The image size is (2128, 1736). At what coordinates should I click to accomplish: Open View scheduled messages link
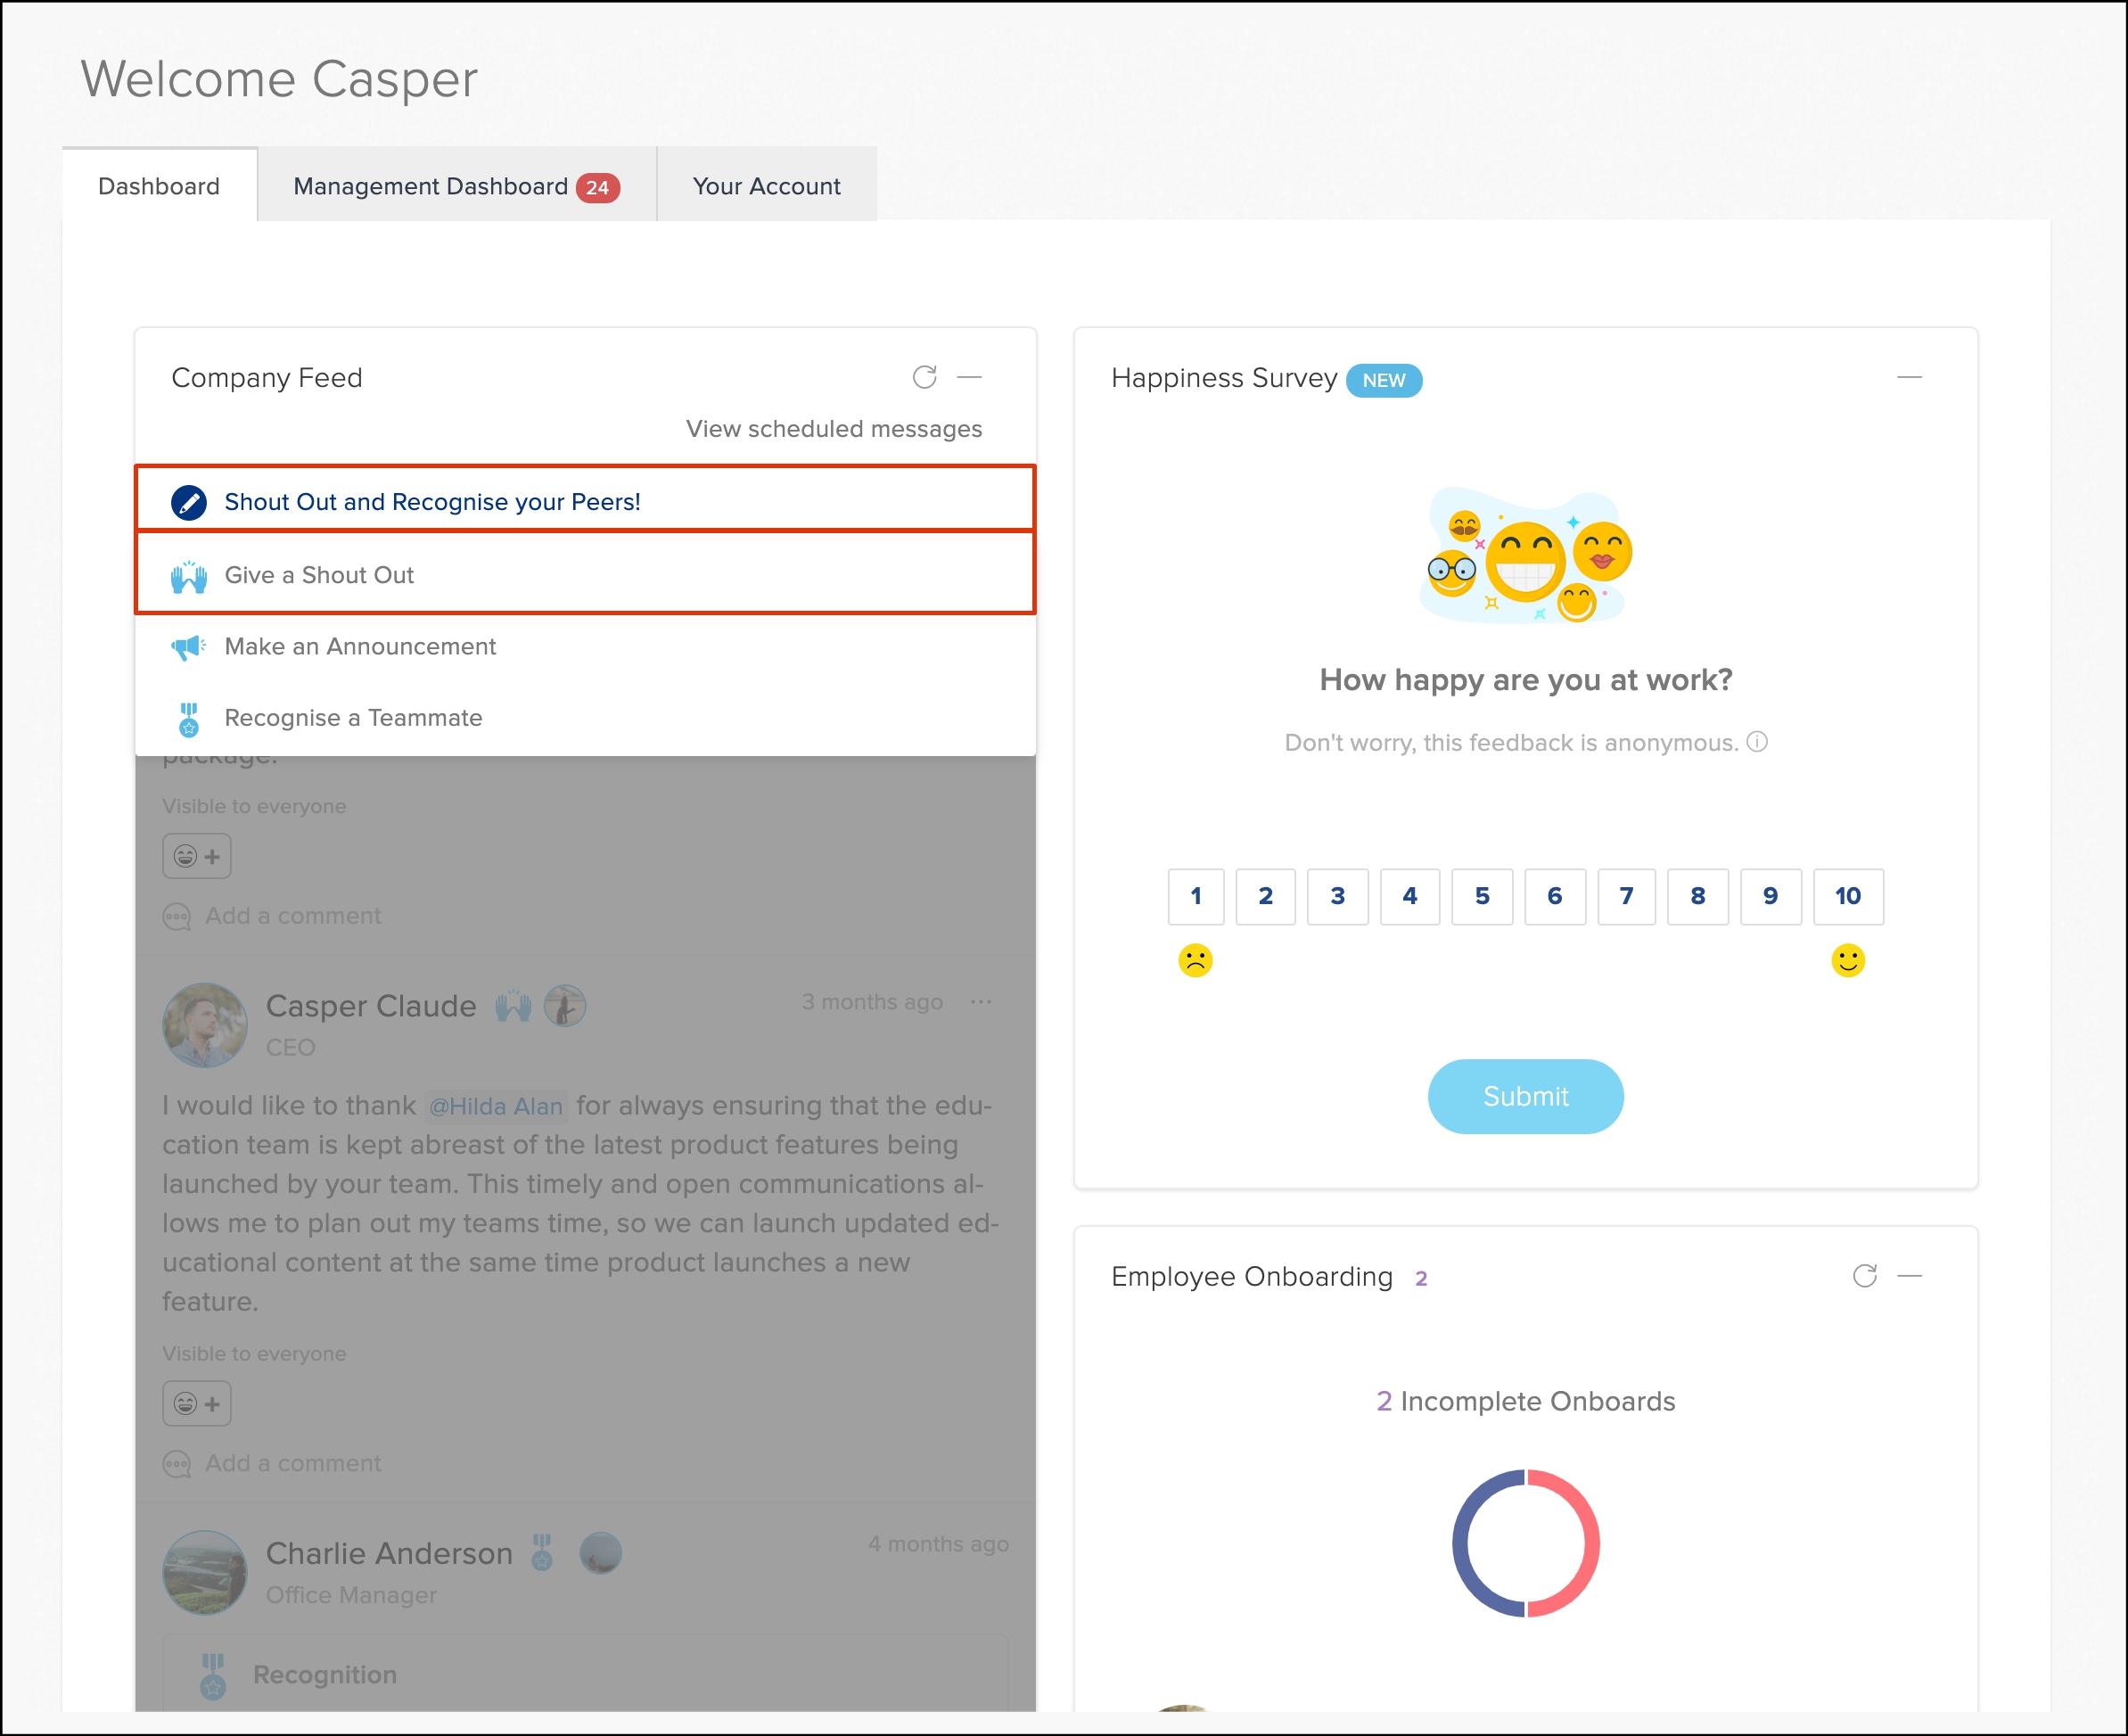833,429
